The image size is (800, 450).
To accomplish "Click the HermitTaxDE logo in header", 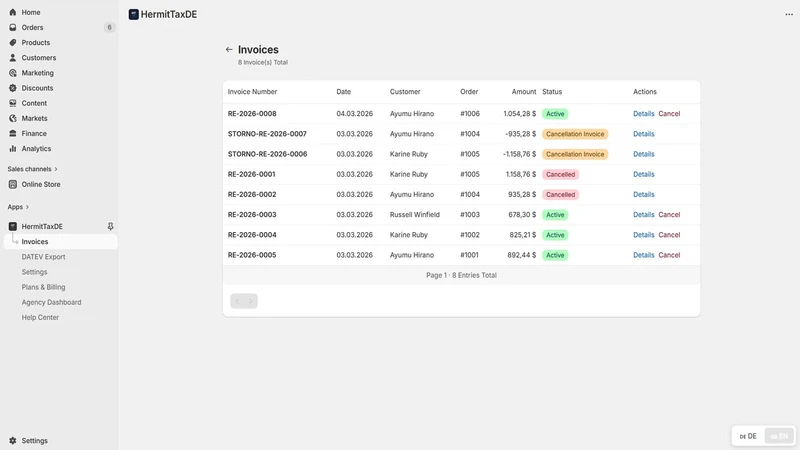I will click(x=134, y=14).
